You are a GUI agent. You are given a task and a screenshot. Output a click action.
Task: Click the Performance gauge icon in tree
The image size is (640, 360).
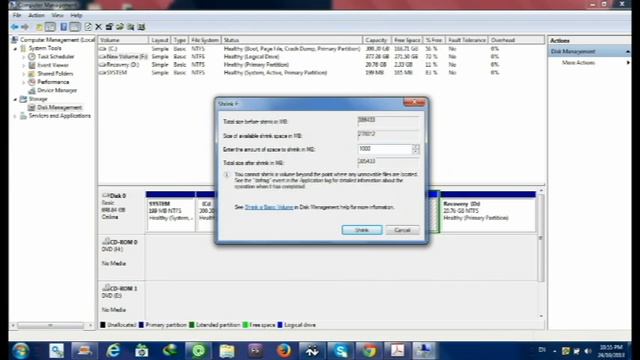pyautogui.click(x=32, y=82)
